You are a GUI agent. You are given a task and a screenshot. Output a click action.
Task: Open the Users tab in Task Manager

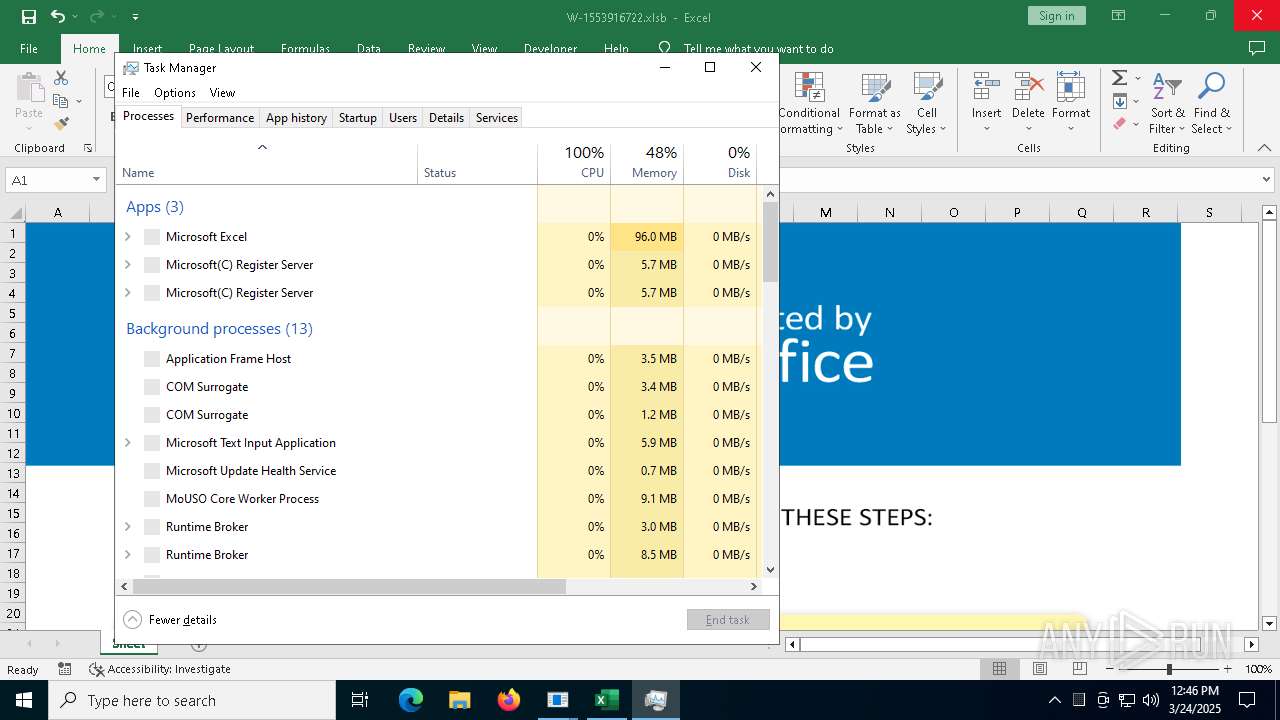[x=403, y=118]
